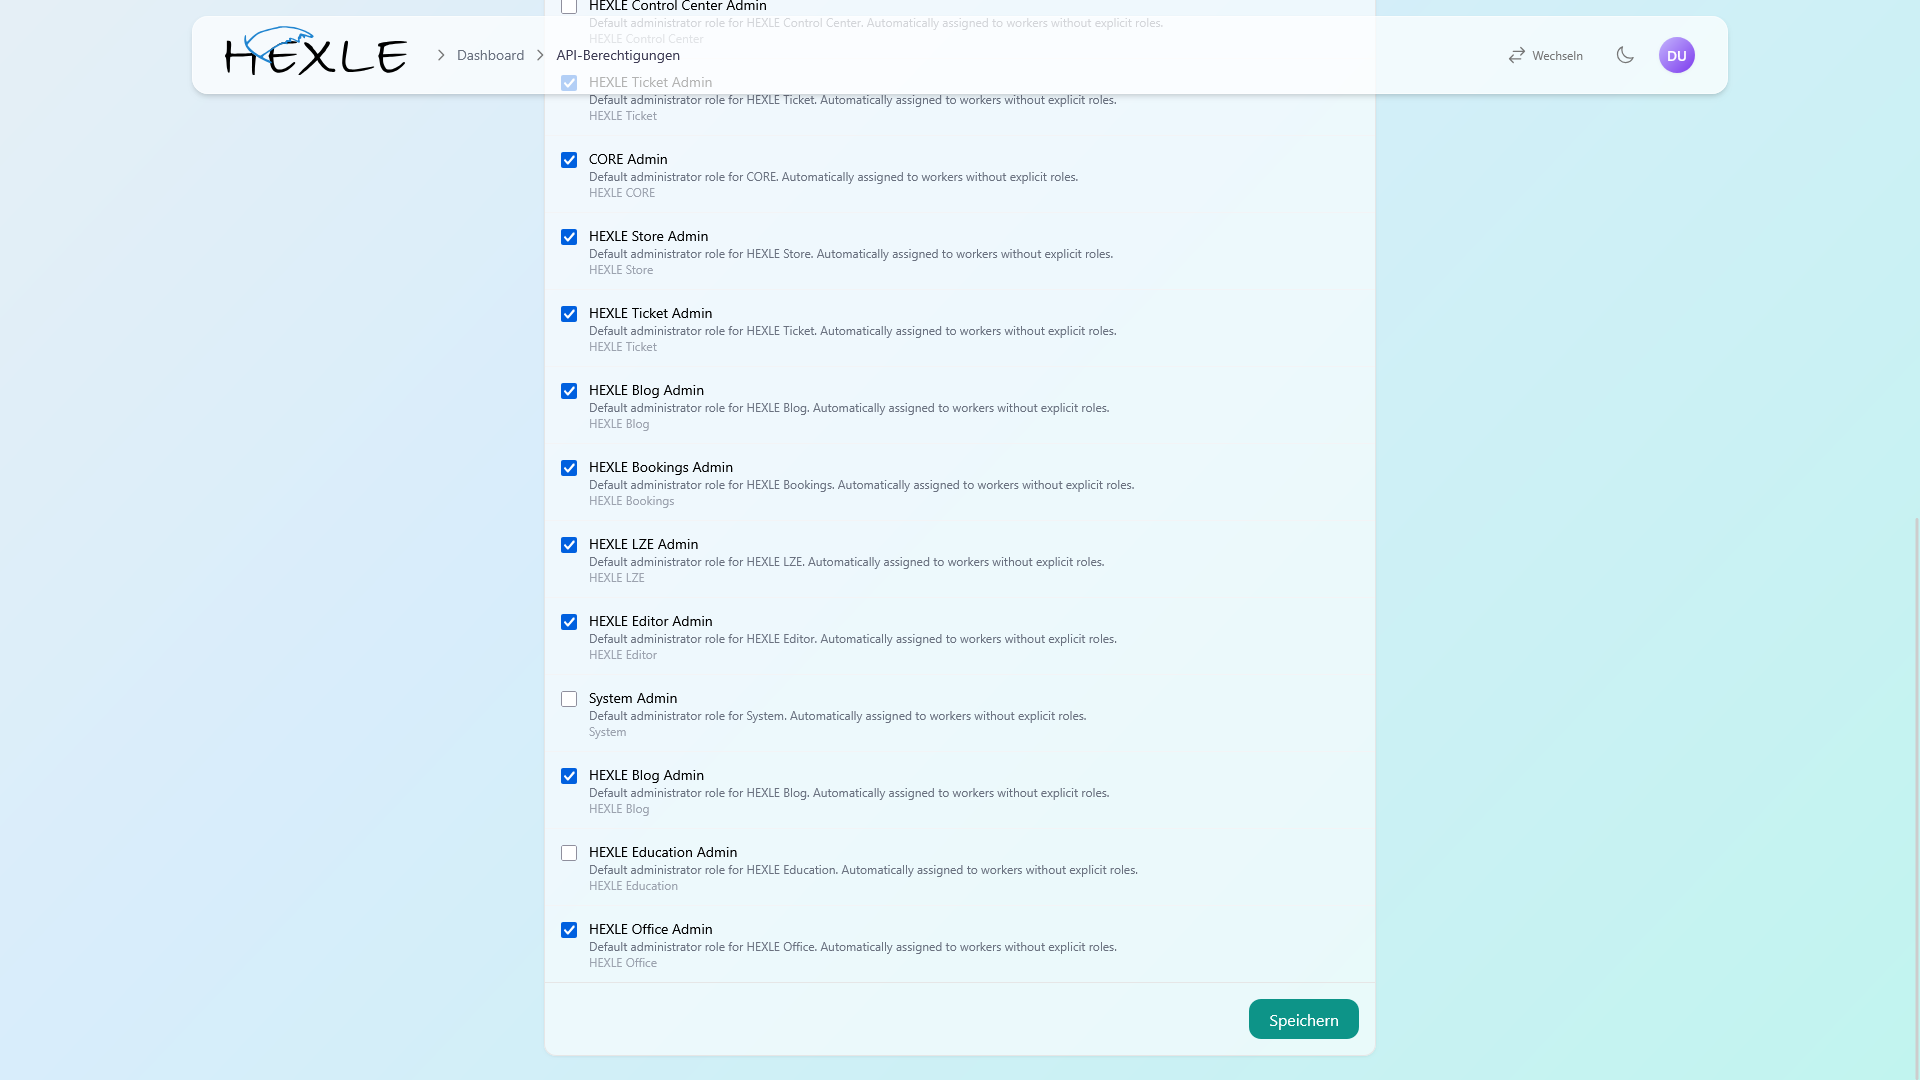This screenshot has width=1920, height=1080.
Task: Open the DU user avatar menu
Action: pyautogui.click(x=1677, y=55)
